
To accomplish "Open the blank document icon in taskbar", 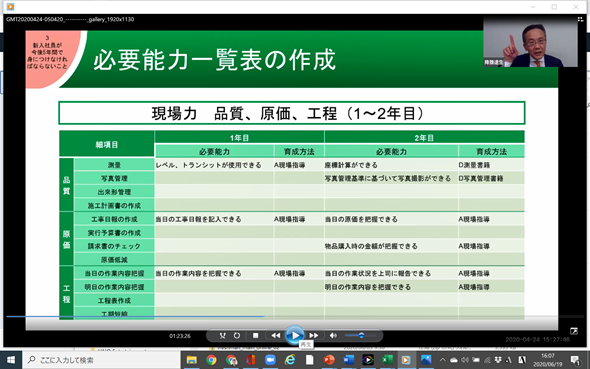I will pos(309,360).
